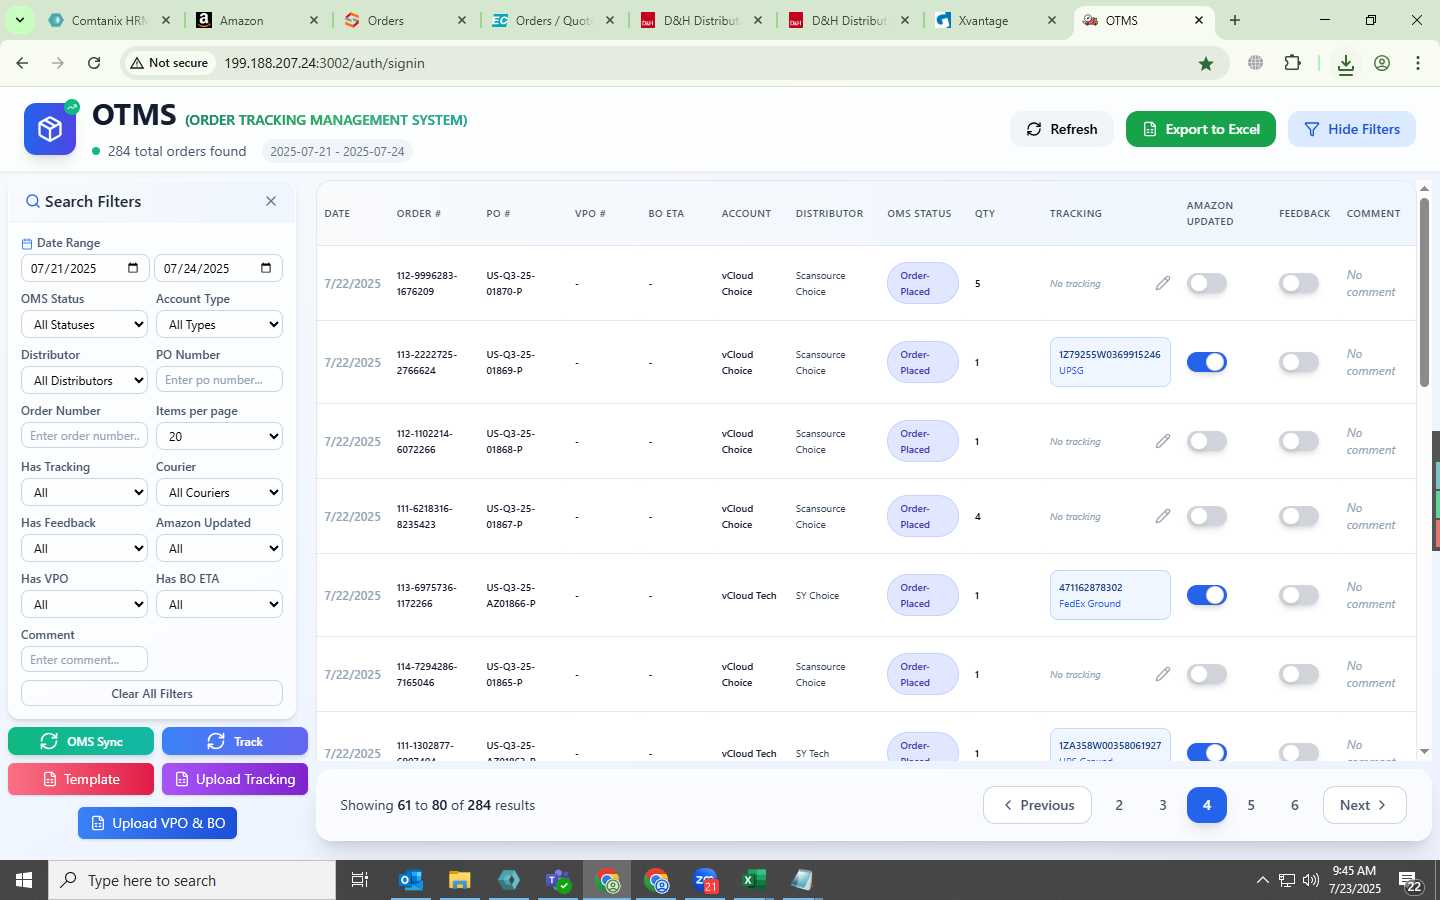1440x900 pixels.
Task: Click the Order Number input field
Action: click(84, 436)
